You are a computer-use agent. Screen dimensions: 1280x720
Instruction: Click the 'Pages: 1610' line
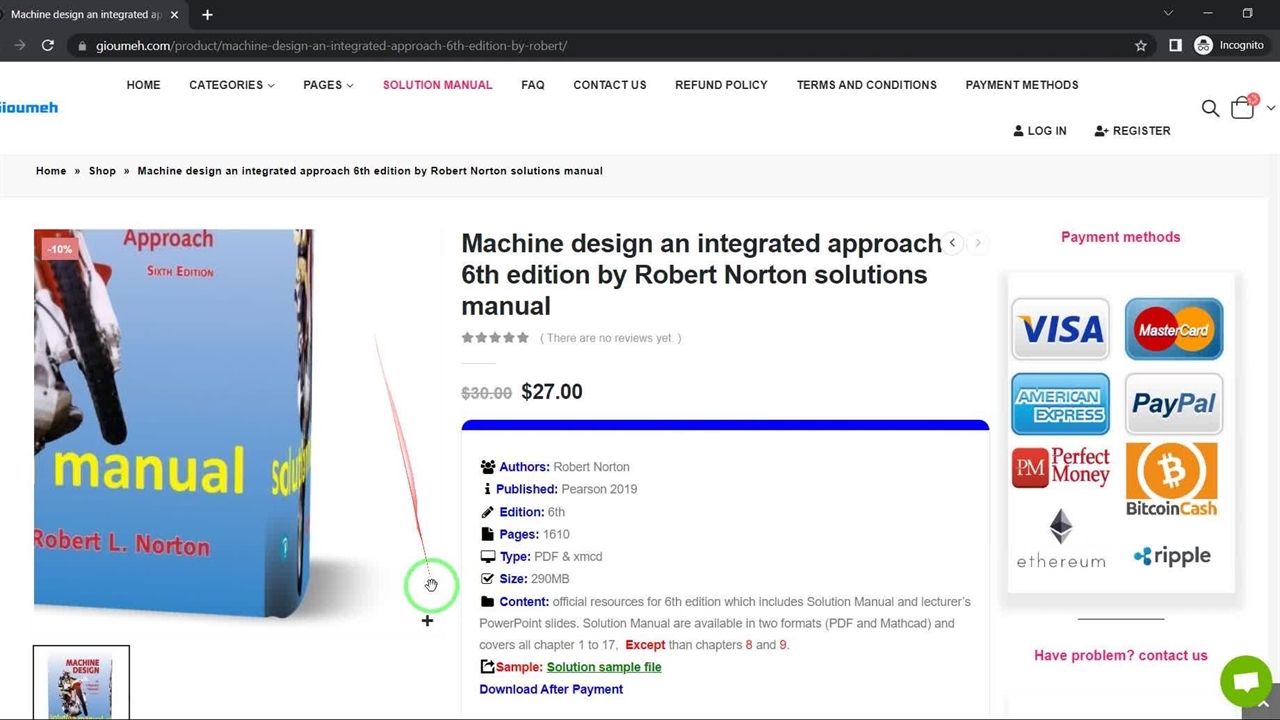(525, 534)
